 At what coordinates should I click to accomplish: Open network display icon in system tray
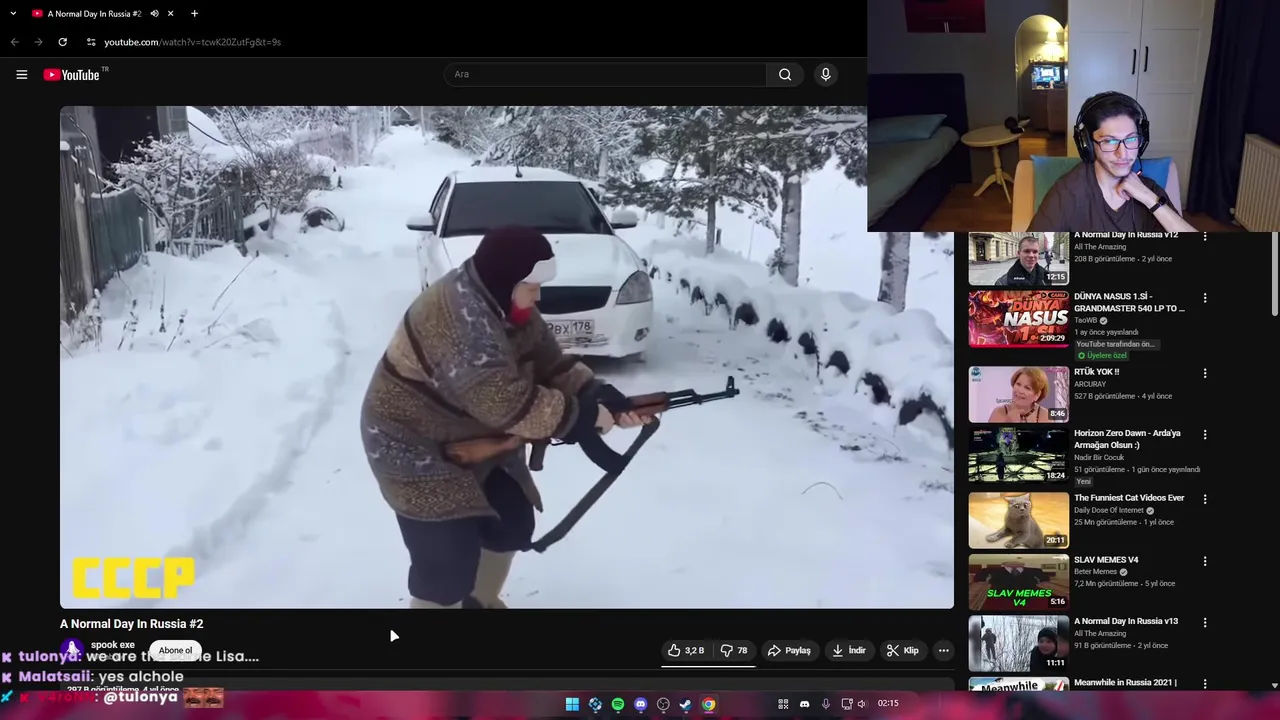click(x=846, y=704)
